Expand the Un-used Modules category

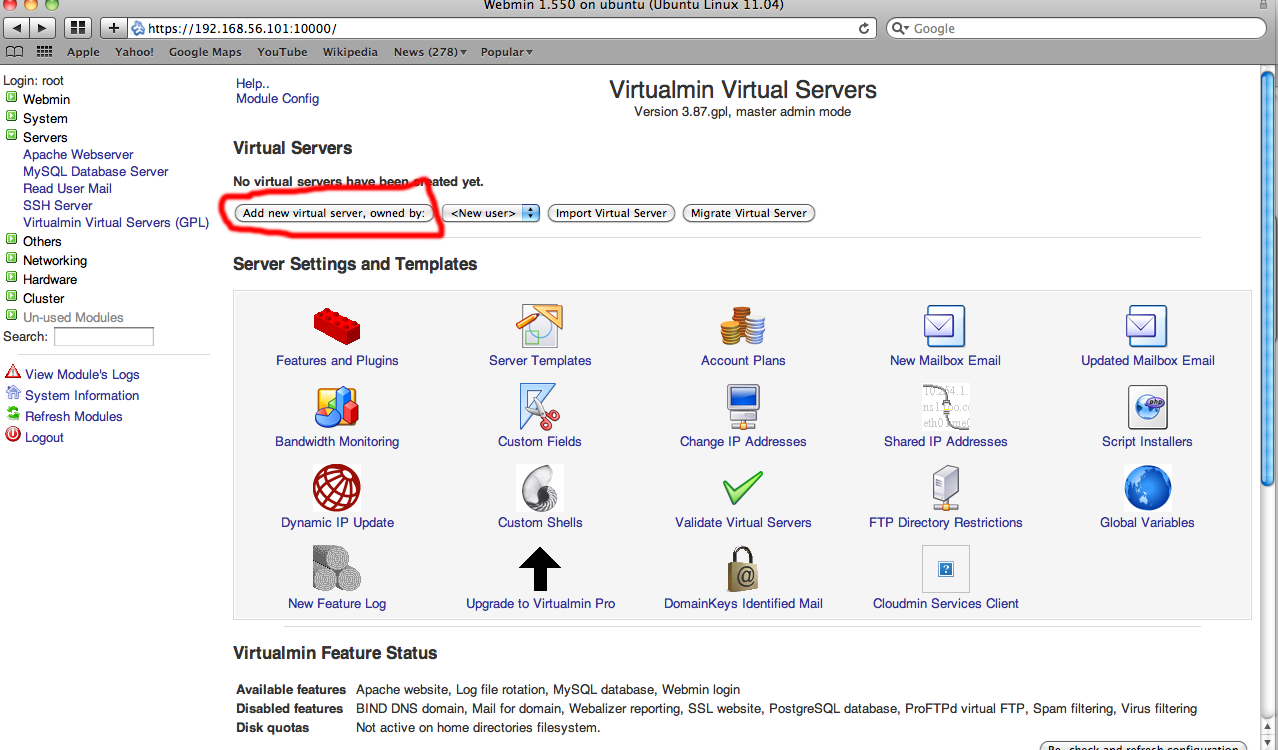(x=12, y=316)
